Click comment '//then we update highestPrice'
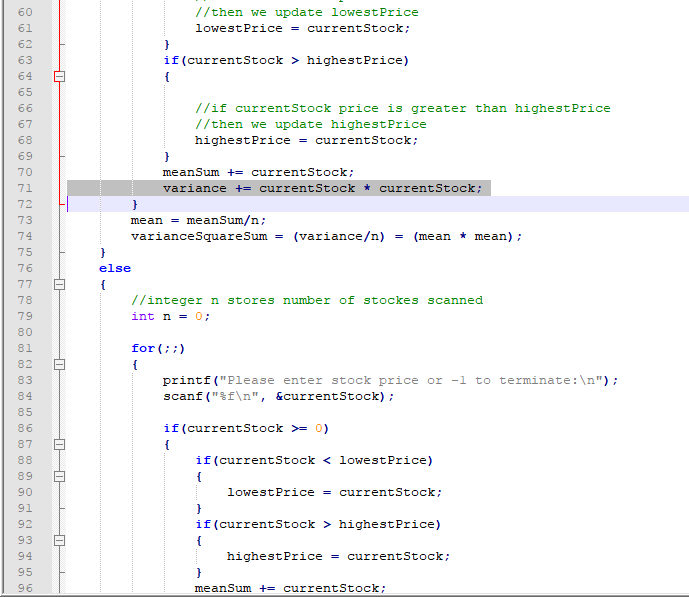Viewport: 689px width, 597px height. tap(311, 124)
